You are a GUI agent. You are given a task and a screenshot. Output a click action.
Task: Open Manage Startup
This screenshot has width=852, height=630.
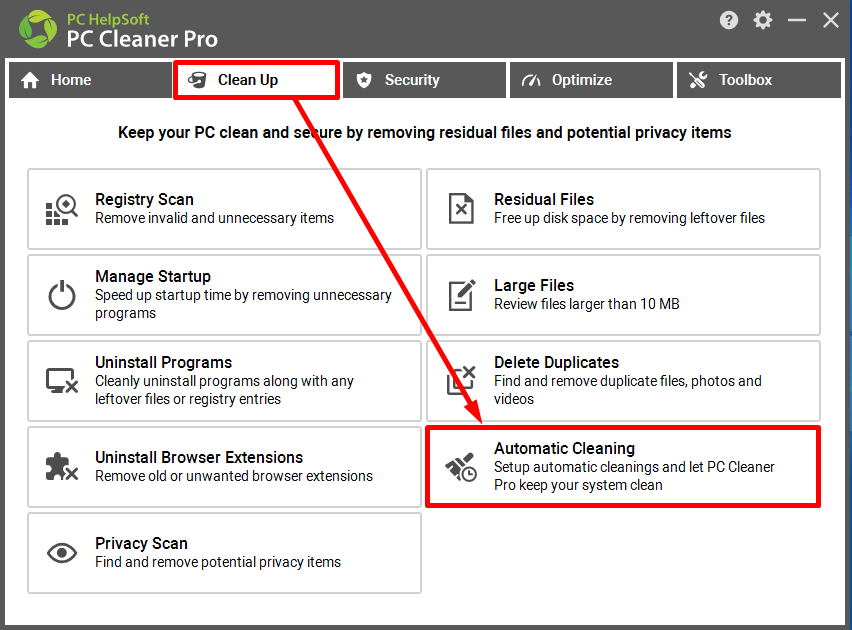pyautogui.click(x=224, y=295)
